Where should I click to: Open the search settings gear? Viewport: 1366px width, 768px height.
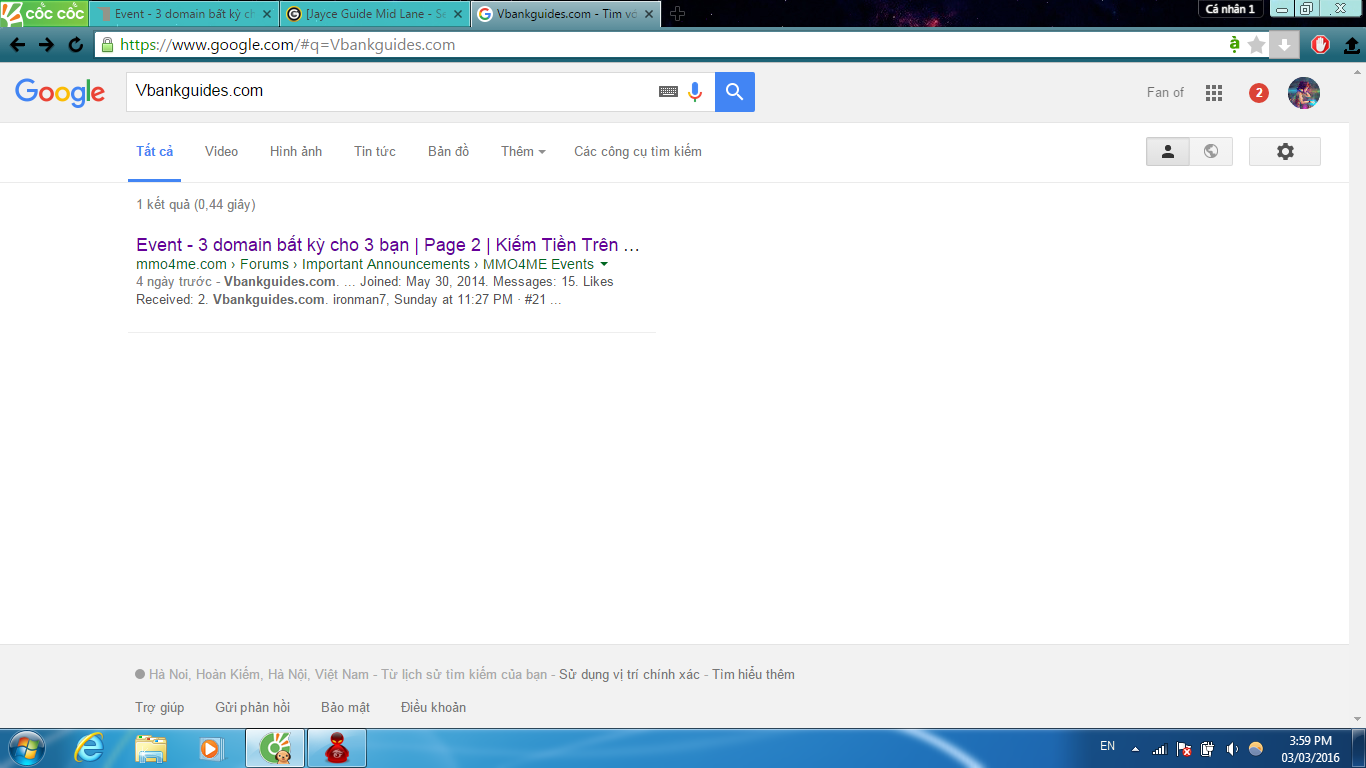[1285, 151]
